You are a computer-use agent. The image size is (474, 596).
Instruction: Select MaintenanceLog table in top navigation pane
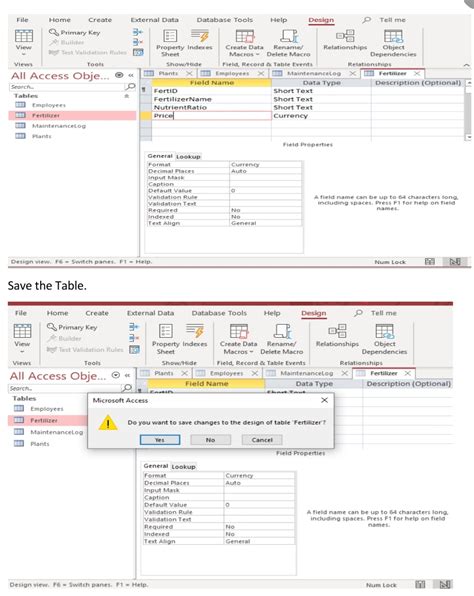click(59, 126)
